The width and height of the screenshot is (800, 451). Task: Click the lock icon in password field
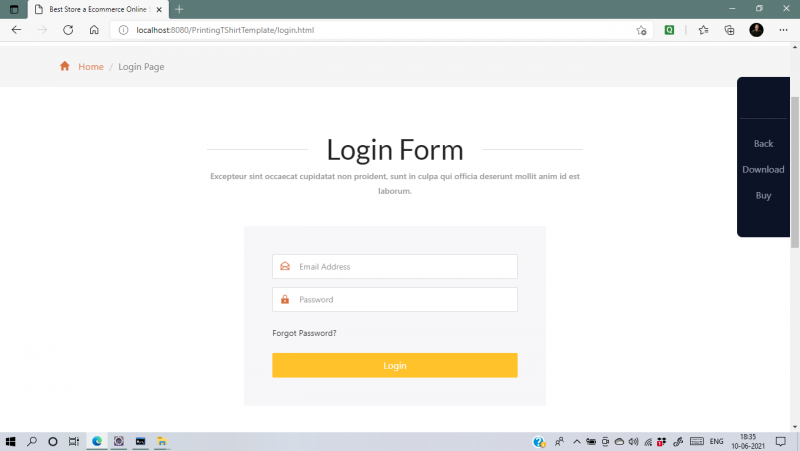(285, 299)
